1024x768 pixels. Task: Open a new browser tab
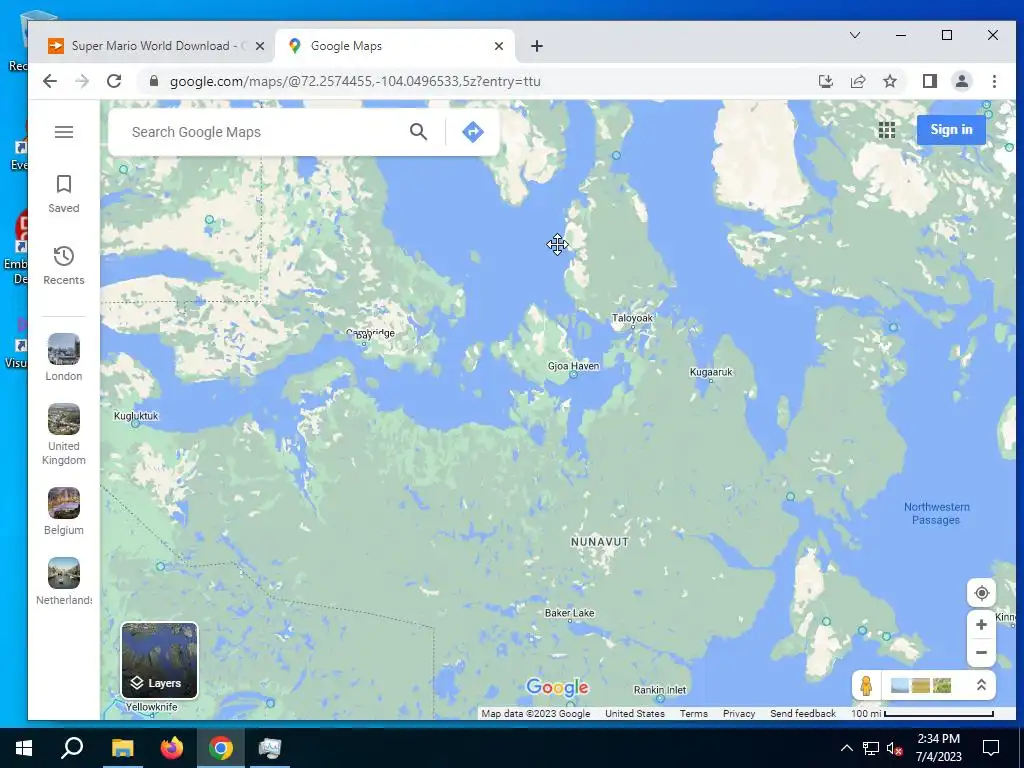[536, 46]
